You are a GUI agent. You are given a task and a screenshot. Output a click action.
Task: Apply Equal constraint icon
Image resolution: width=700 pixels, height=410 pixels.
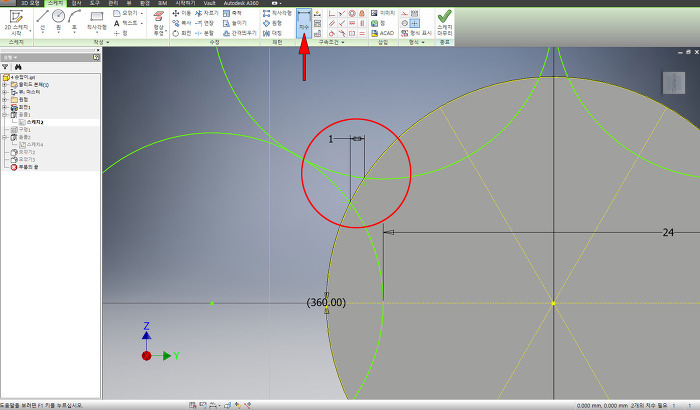point(362,33)
